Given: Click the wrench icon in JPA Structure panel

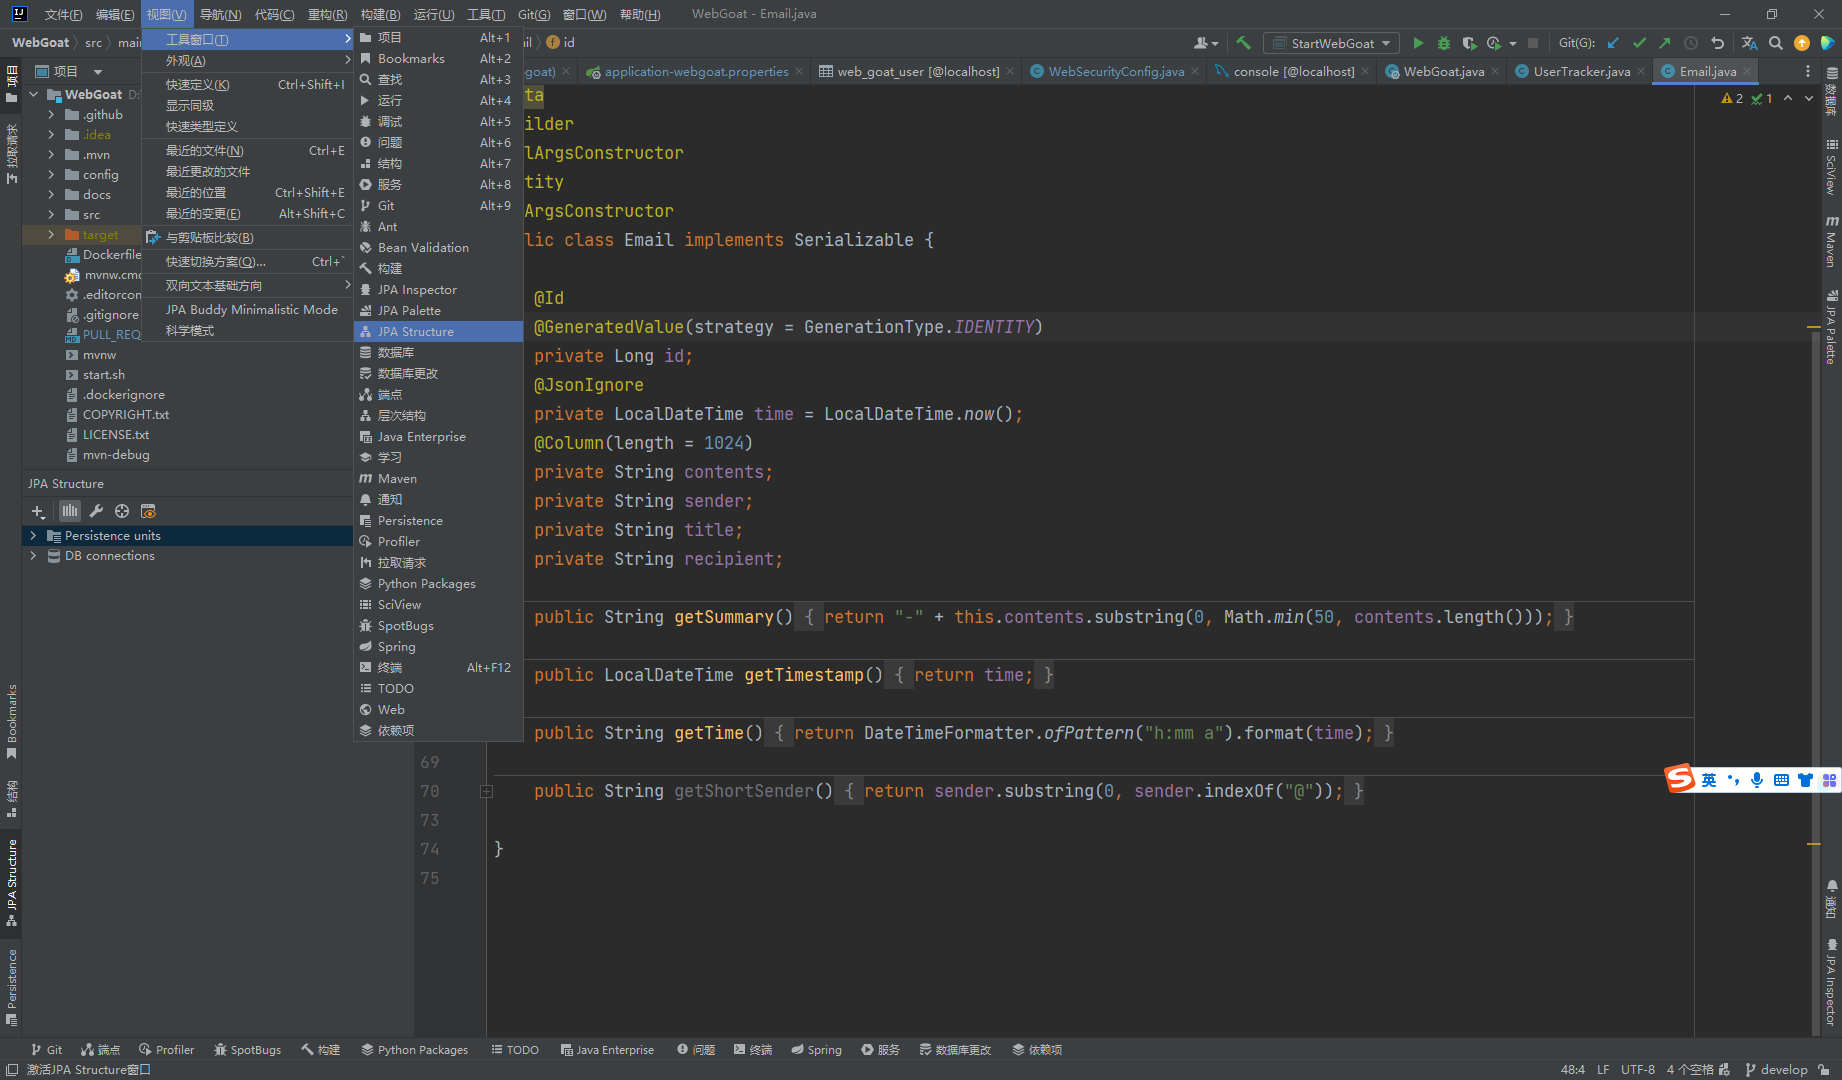Looking at the screenshot, I should click(x=96, y=511).
